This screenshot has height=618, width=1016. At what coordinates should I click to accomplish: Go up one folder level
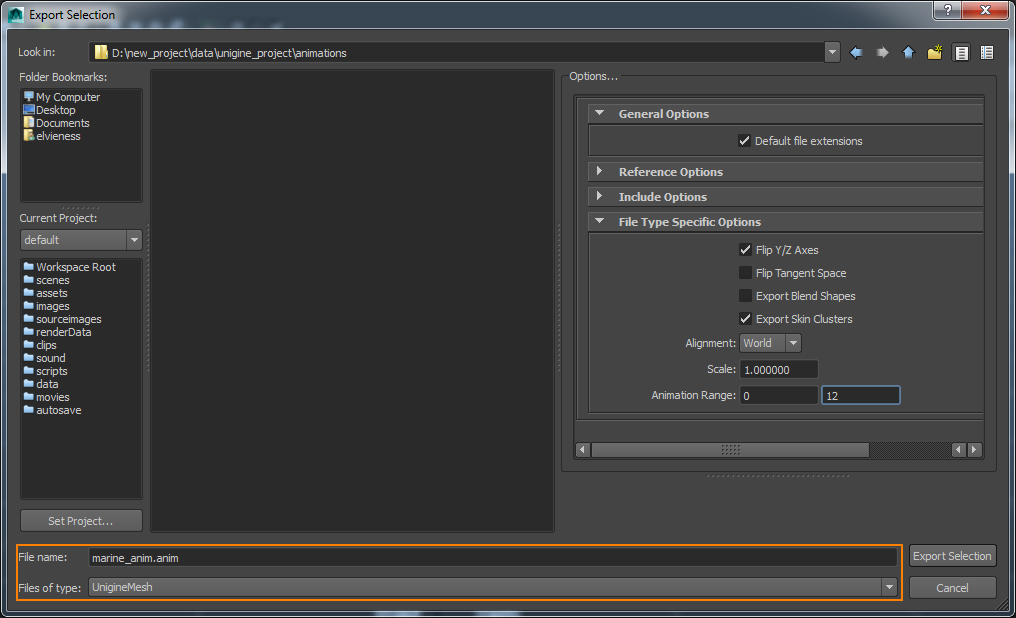point(908,53)
